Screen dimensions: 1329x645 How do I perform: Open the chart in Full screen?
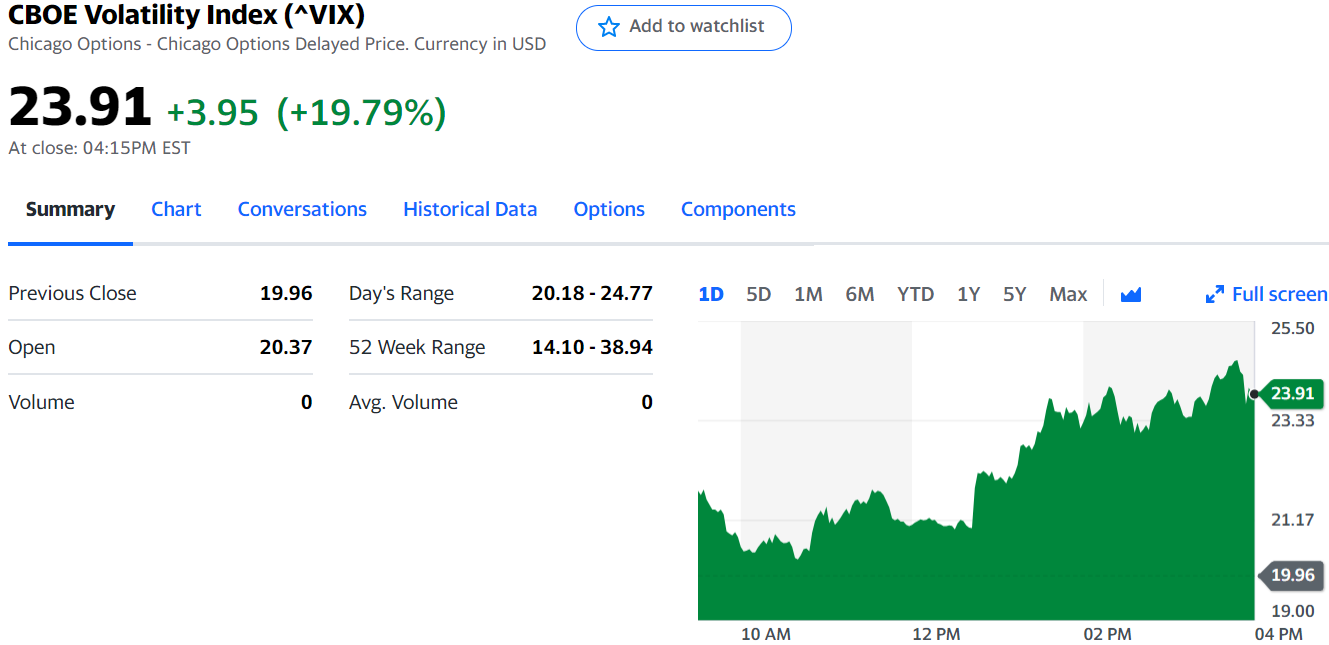coord(1267,294)
